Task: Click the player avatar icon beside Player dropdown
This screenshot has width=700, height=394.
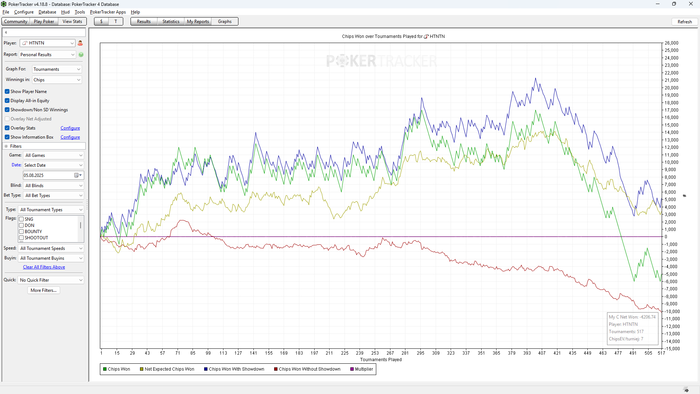Action: click(80, 43)
